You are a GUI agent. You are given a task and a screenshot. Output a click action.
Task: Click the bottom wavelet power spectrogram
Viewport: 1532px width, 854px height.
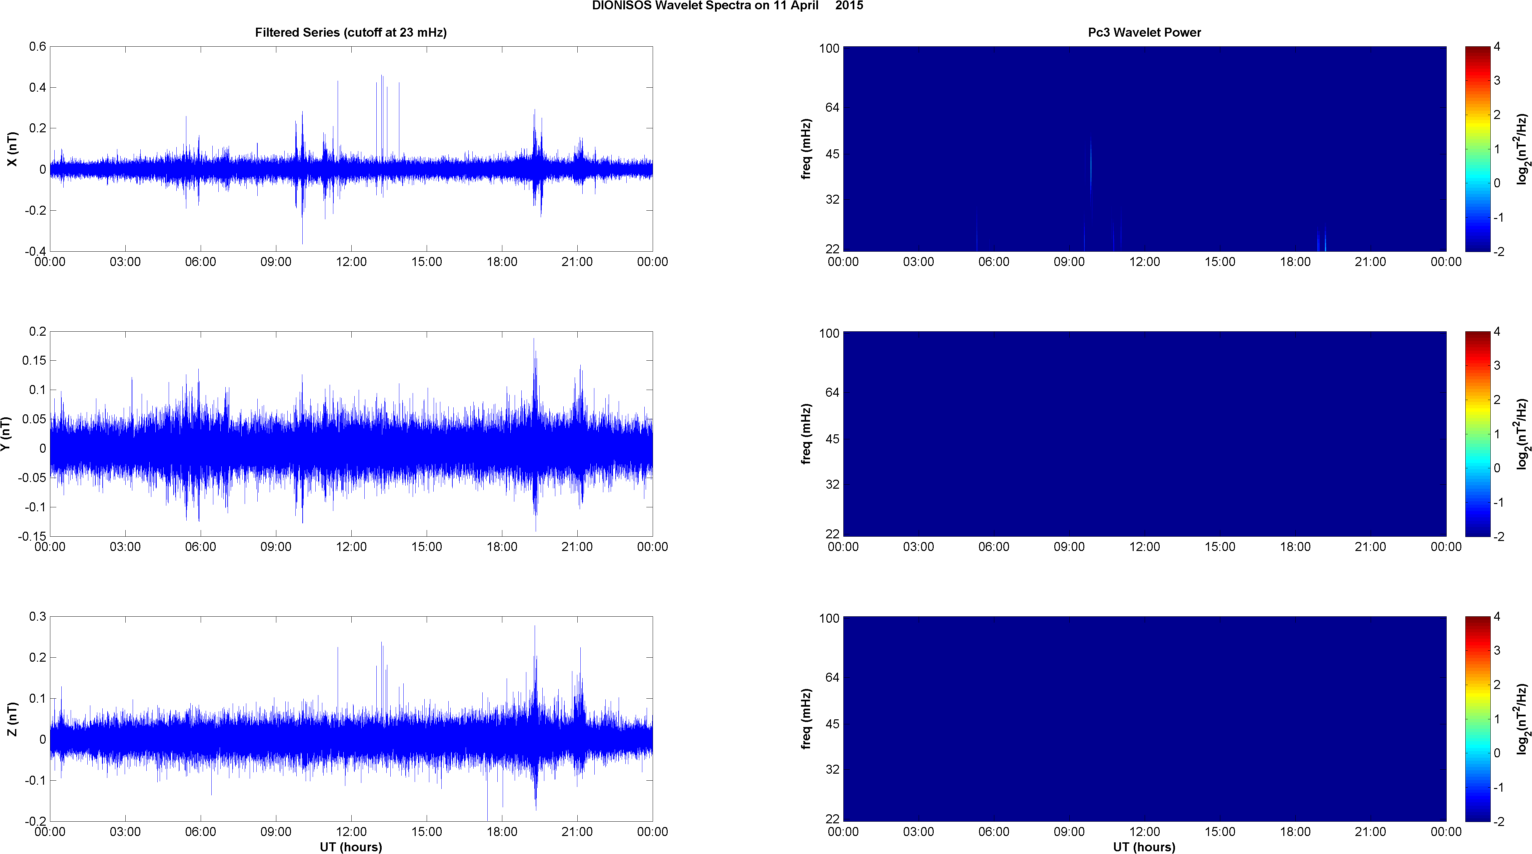point(1144,719)
